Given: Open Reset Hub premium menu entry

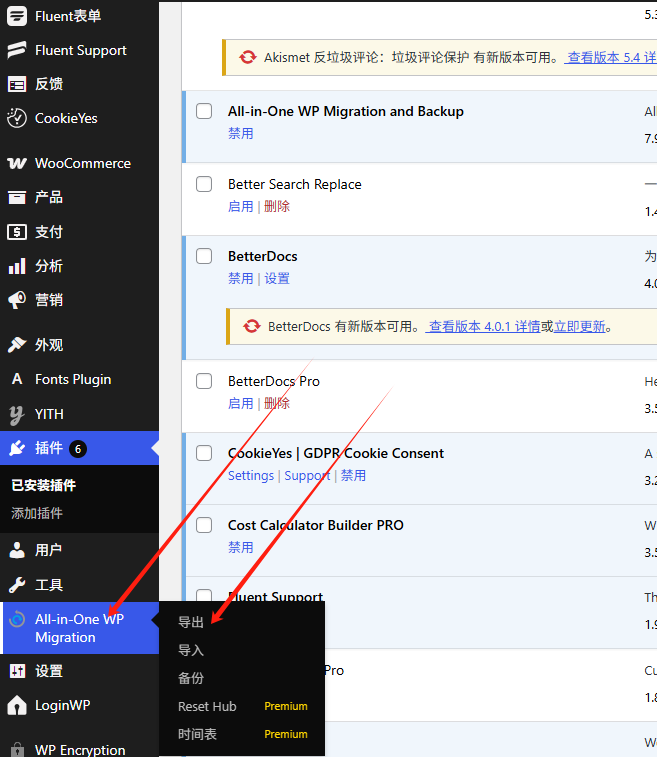Looking at the screenshot, I should click(x=242, y=706).
